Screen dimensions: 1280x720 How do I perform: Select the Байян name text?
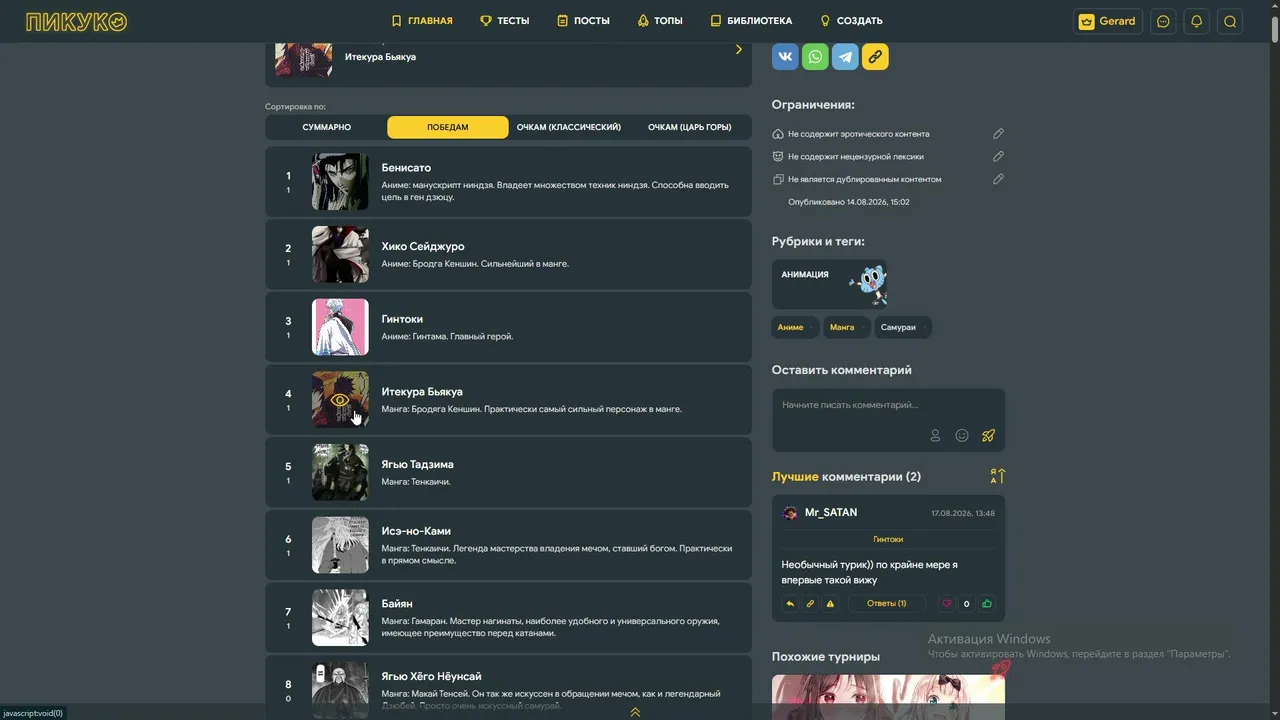(397, 604)
